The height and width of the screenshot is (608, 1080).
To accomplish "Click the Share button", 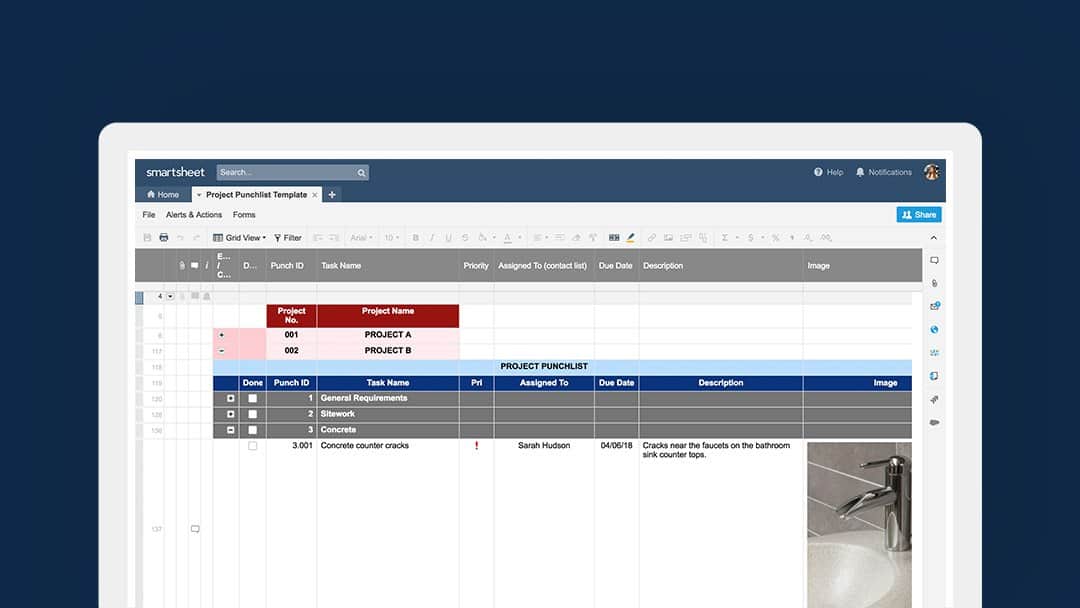I will coord(918,214).
